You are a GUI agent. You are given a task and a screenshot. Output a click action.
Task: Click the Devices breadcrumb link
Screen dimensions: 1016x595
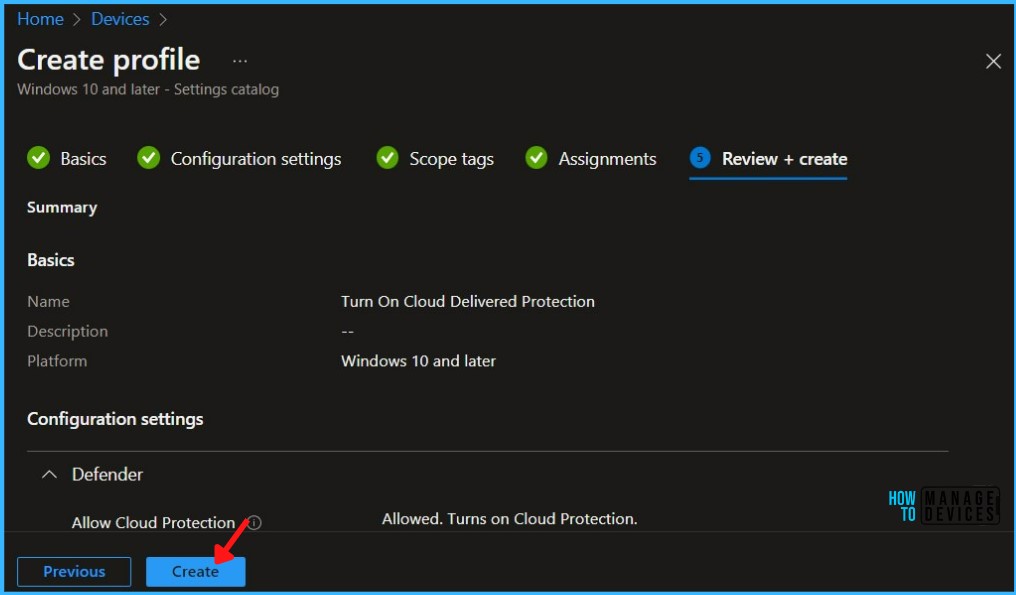(x=121, y=19)
